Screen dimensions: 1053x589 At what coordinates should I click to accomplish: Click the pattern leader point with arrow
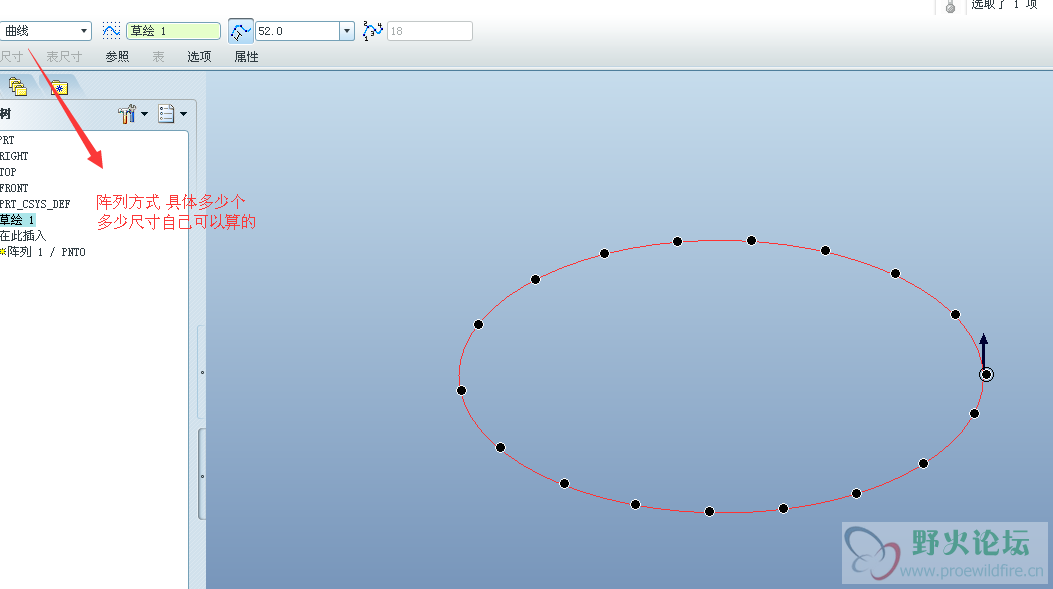pos(986,375)
